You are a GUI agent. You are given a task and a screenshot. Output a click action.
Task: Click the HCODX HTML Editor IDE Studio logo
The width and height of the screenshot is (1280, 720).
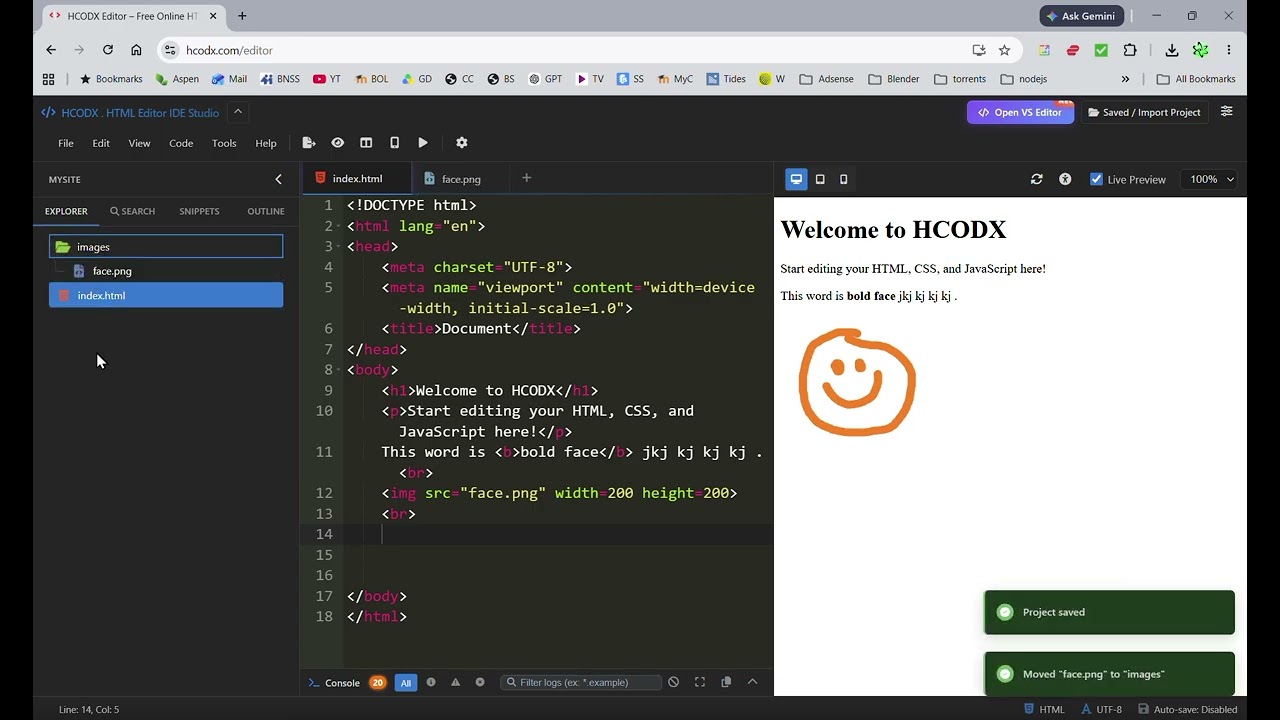(x=130, y=113)
